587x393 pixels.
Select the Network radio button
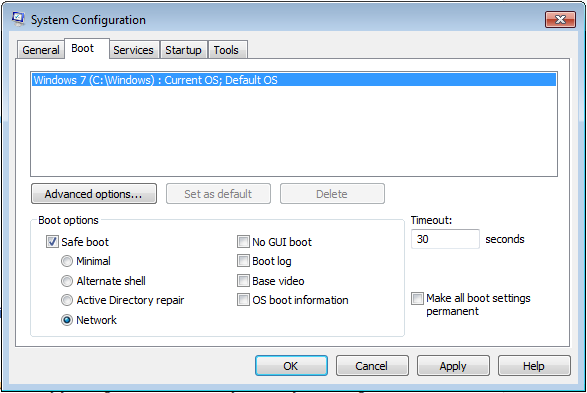(67, 320)
